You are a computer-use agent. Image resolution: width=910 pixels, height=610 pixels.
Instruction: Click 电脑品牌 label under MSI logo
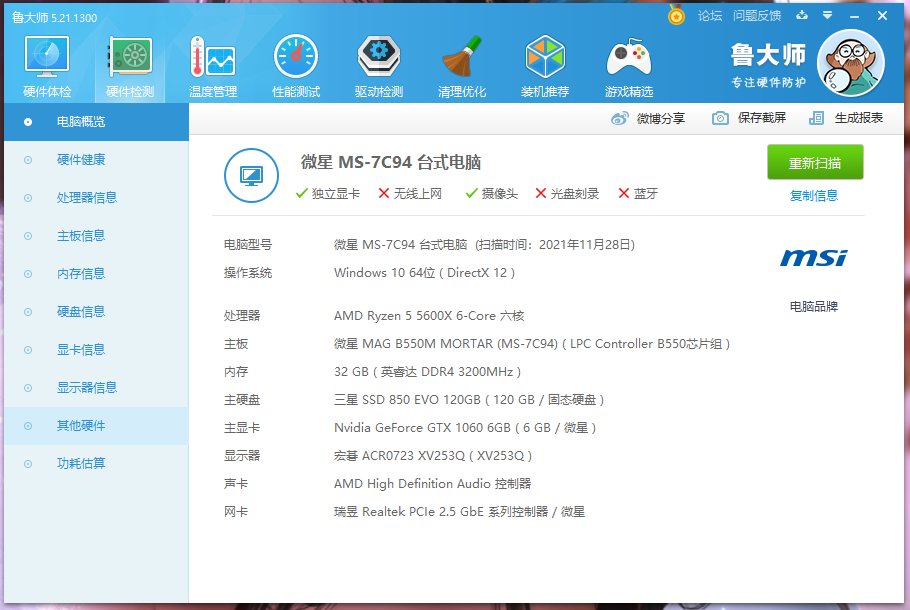[814, 306]
